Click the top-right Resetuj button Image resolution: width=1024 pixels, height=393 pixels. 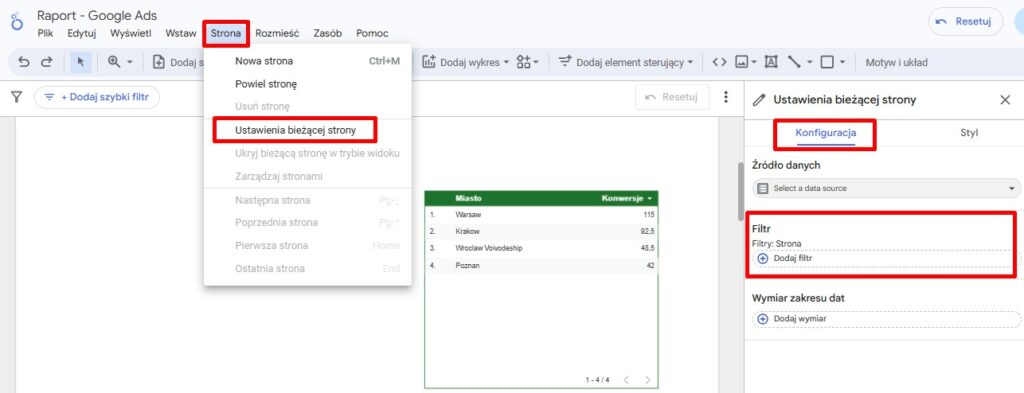pos(965,22)
